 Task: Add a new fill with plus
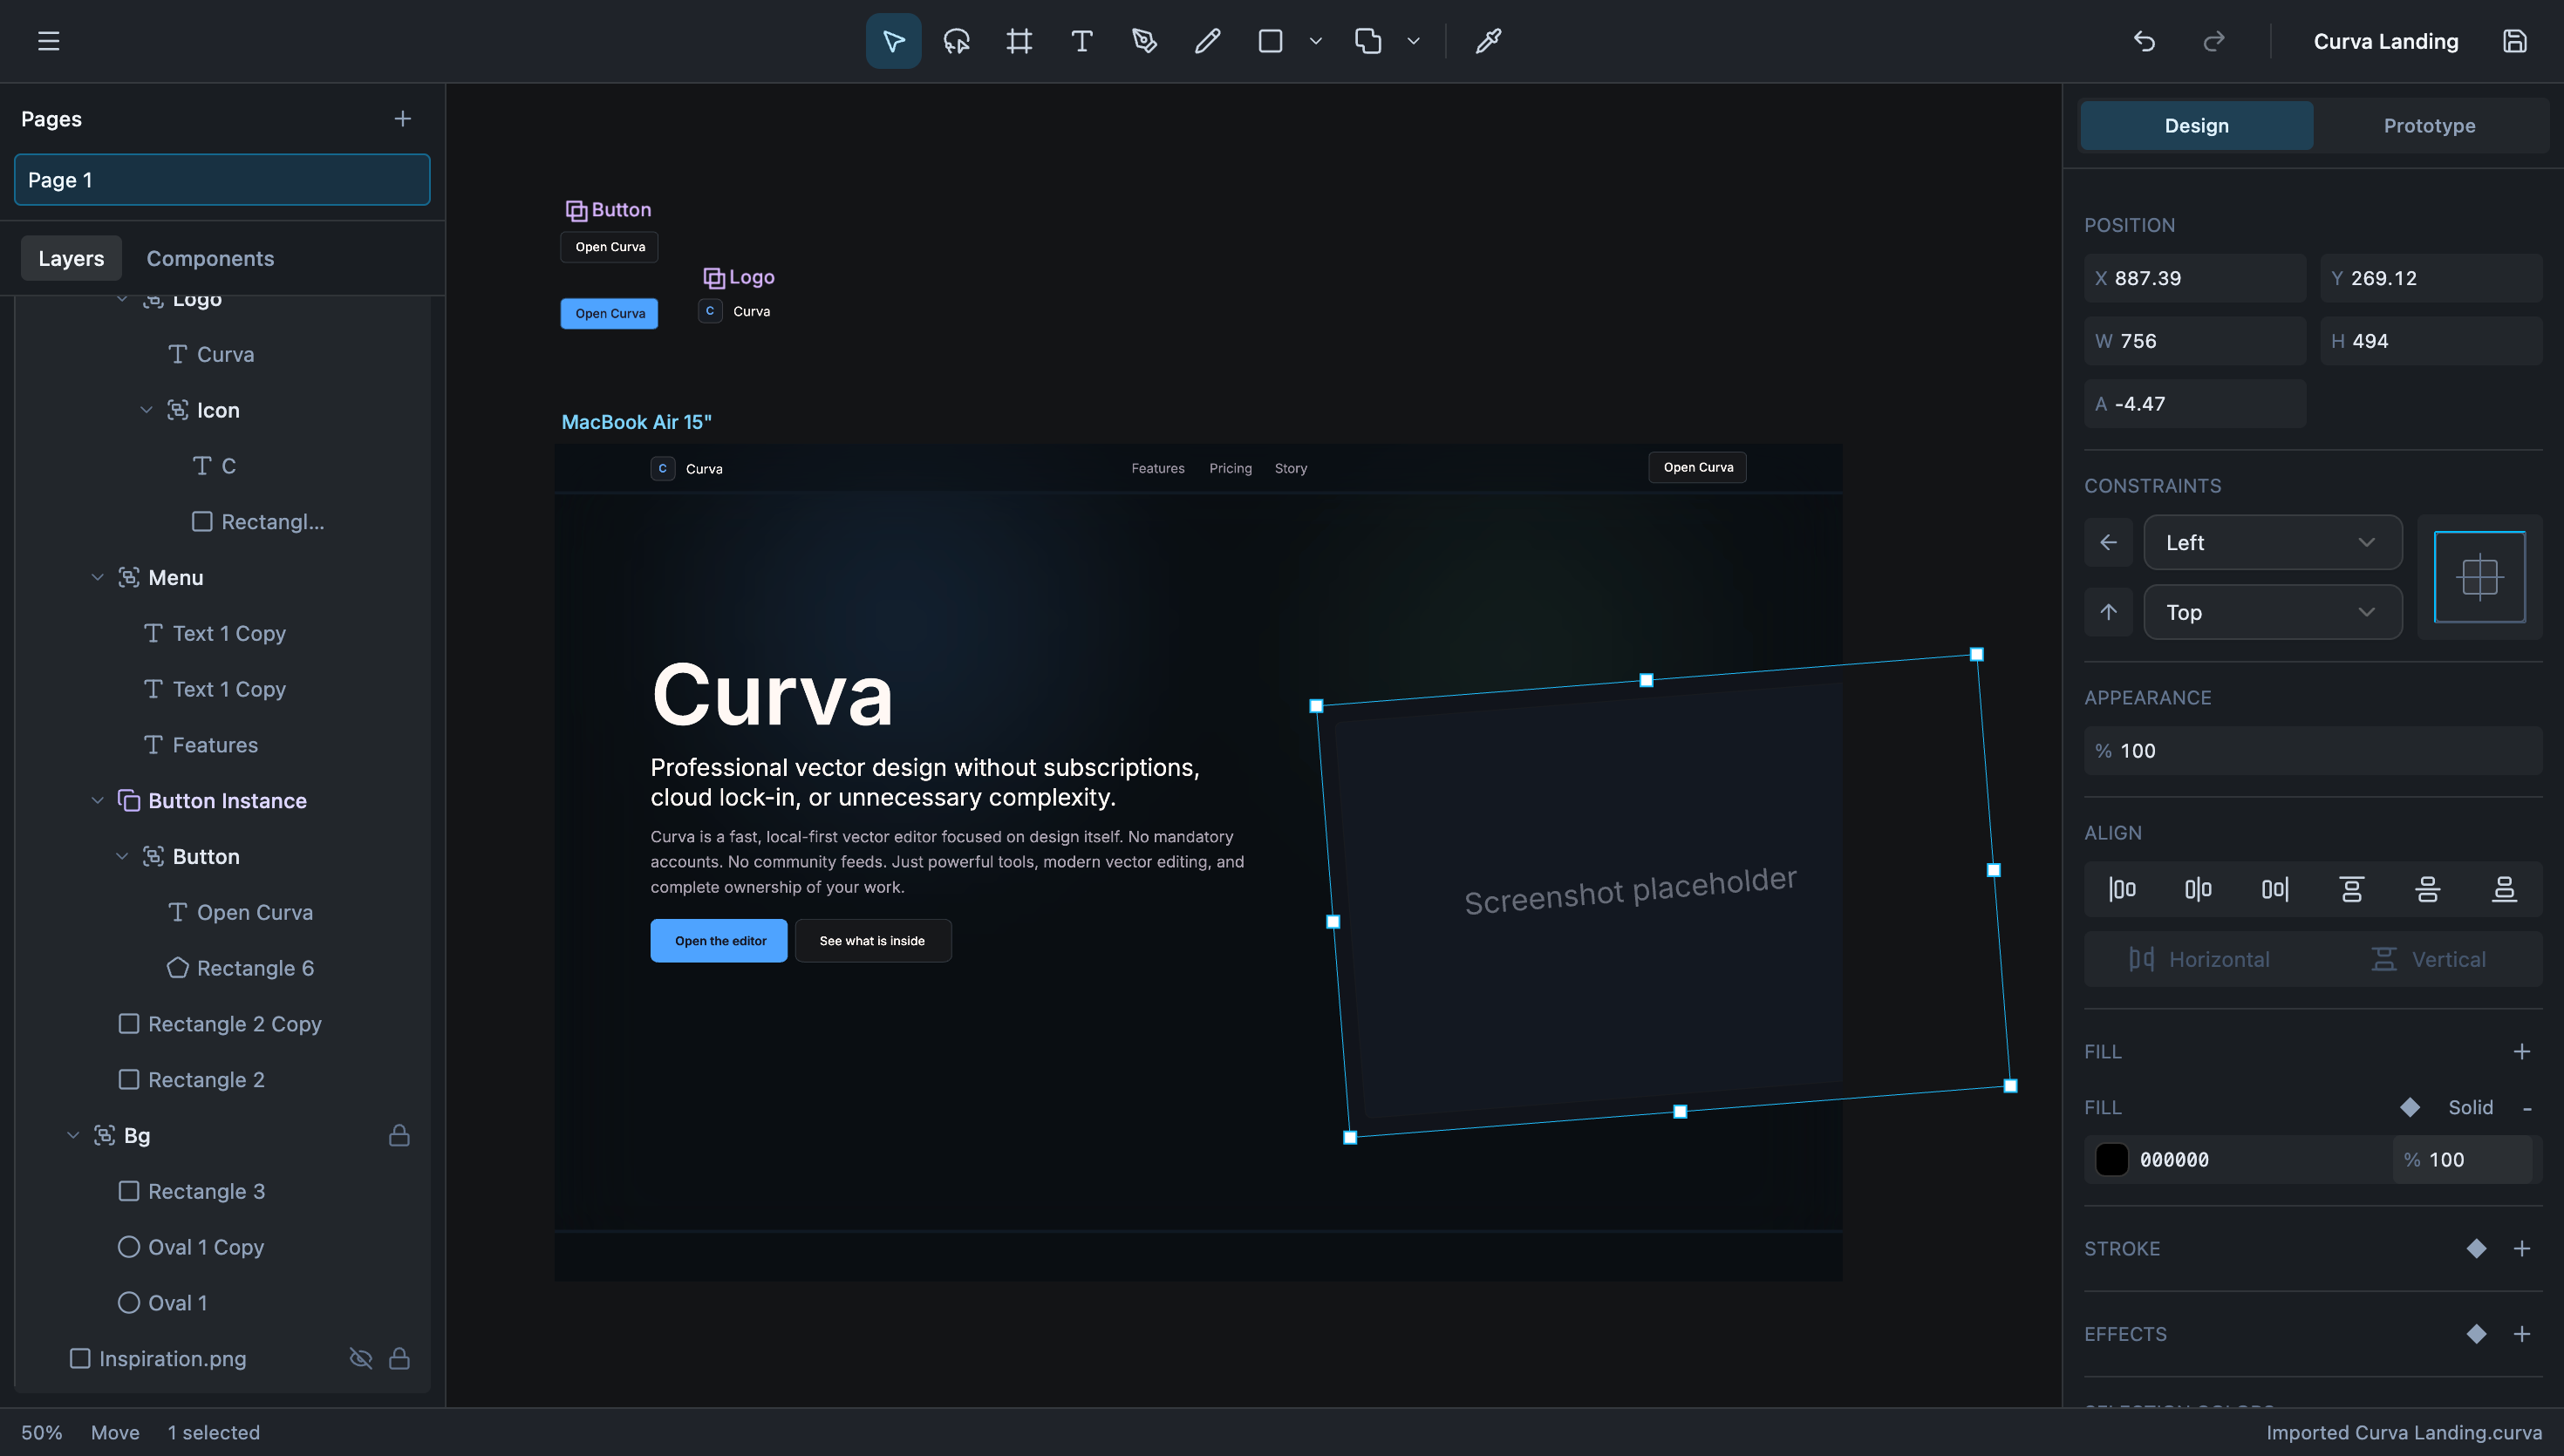coord(2521,1051)
